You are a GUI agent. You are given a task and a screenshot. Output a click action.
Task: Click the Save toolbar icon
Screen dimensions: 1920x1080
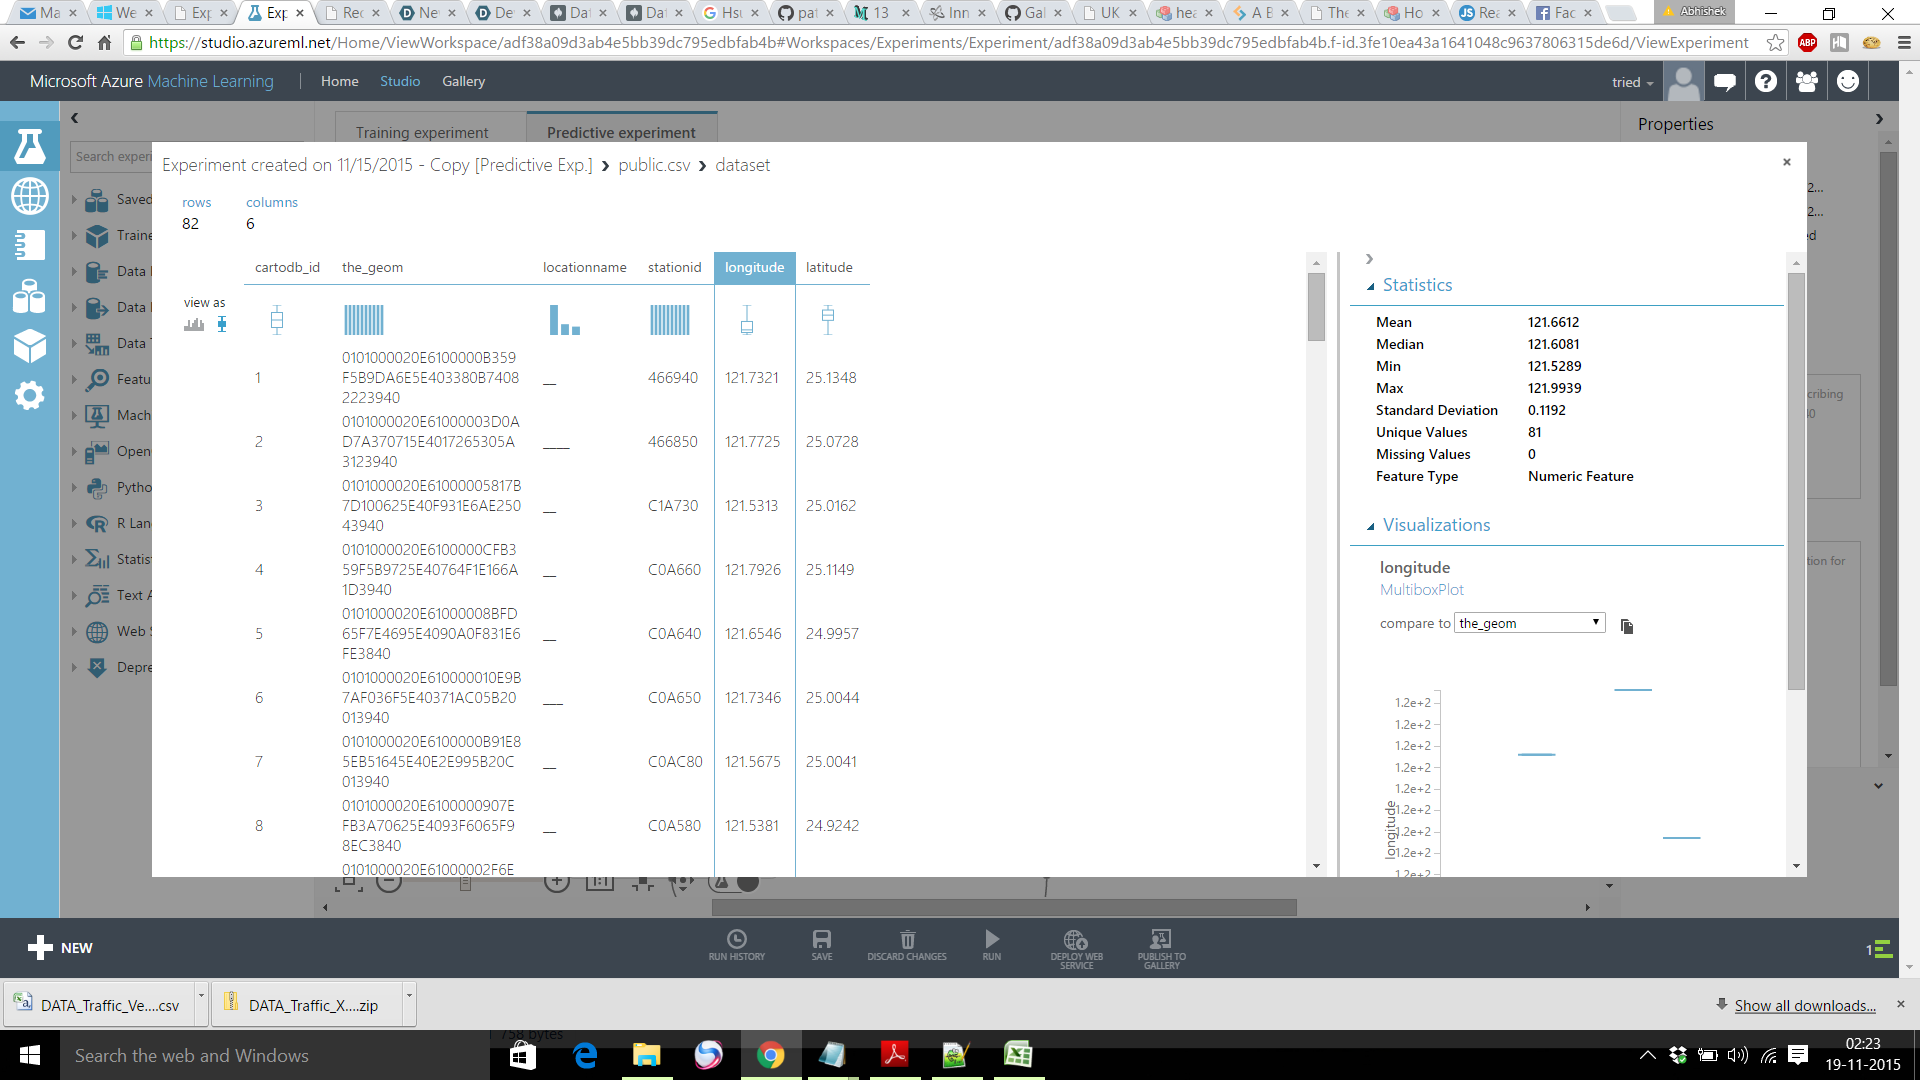pyautogui.click(x=821, y=945)
